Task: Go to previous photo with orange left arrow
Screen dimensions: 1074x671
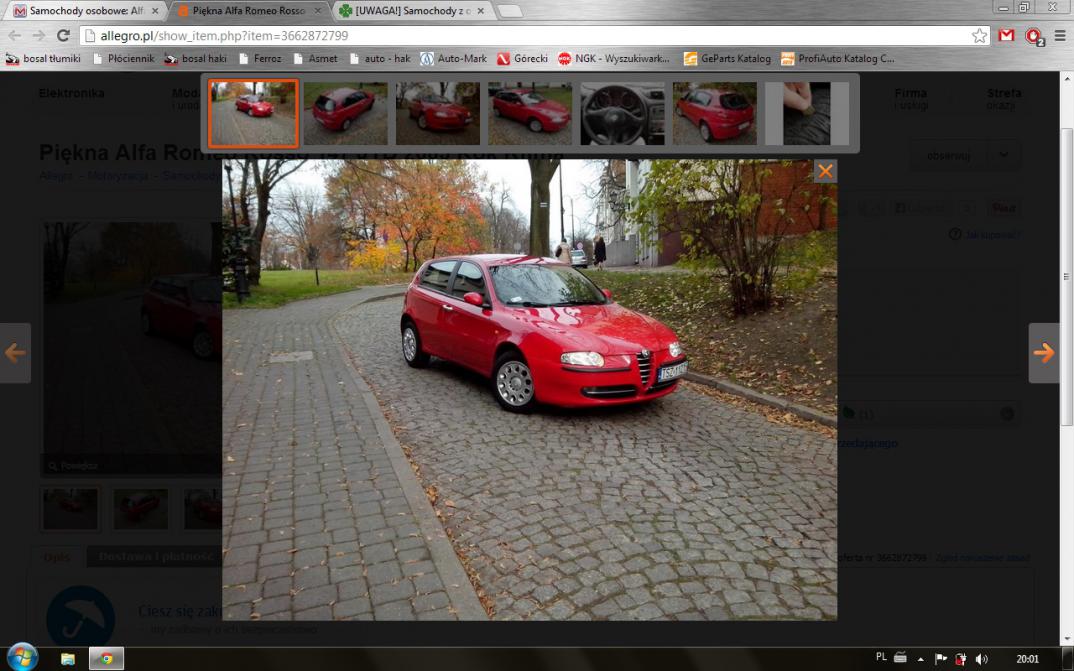Action: click(x=15, y=353)
